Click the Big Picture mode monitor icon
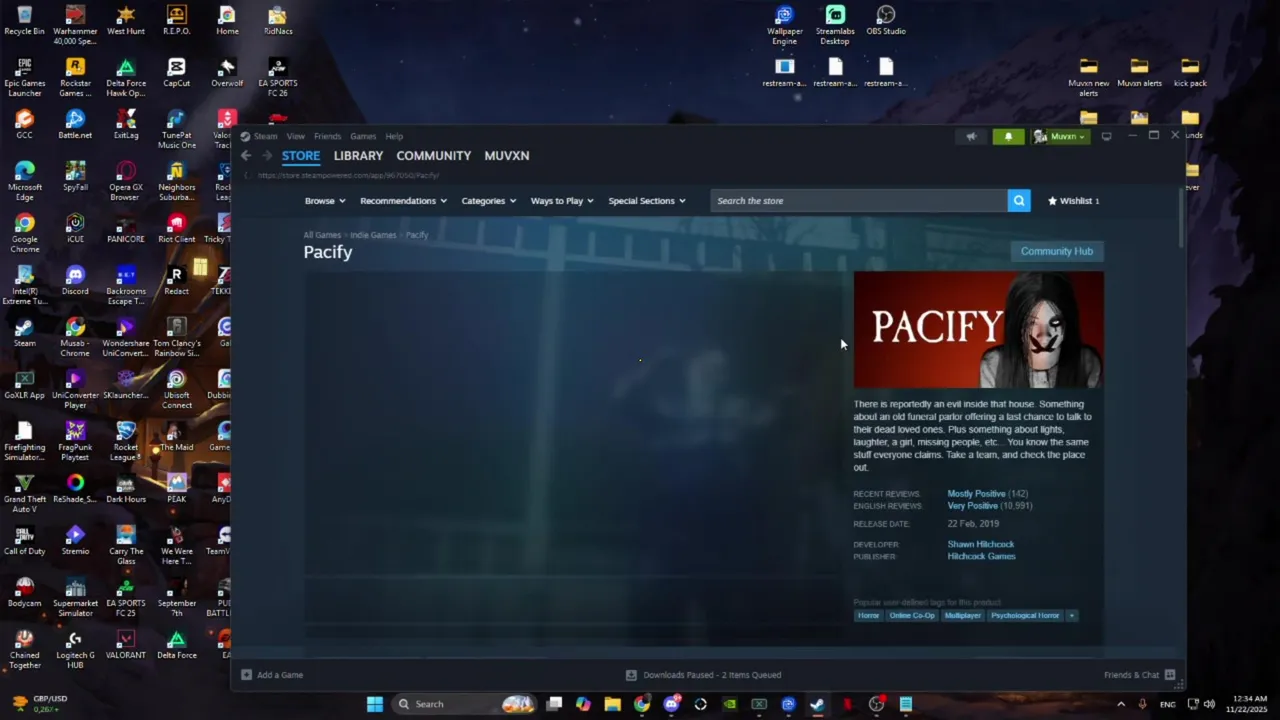Screen dimensions: 1280x720 (x=1106, y=136)
